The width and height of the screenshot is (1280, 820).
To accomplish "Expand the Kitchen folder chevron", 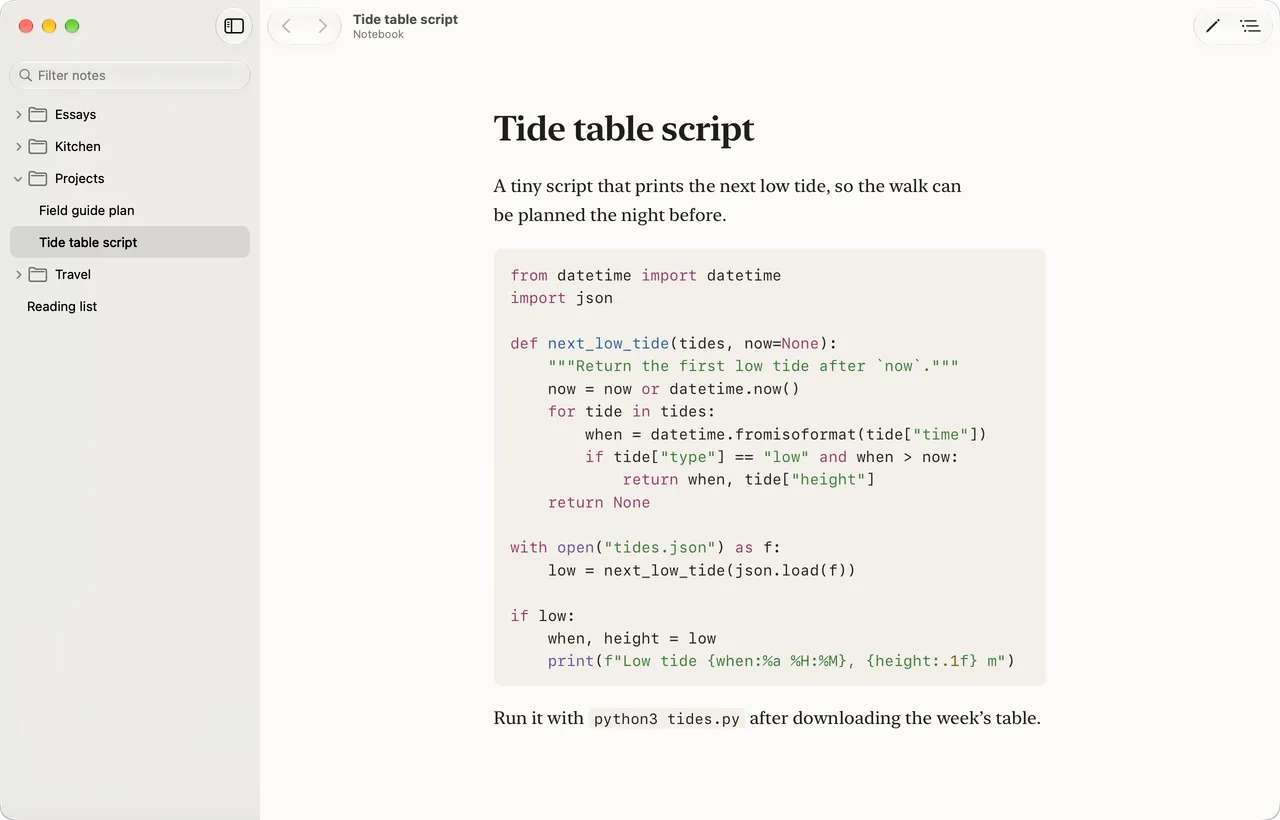I will point(18,146).
